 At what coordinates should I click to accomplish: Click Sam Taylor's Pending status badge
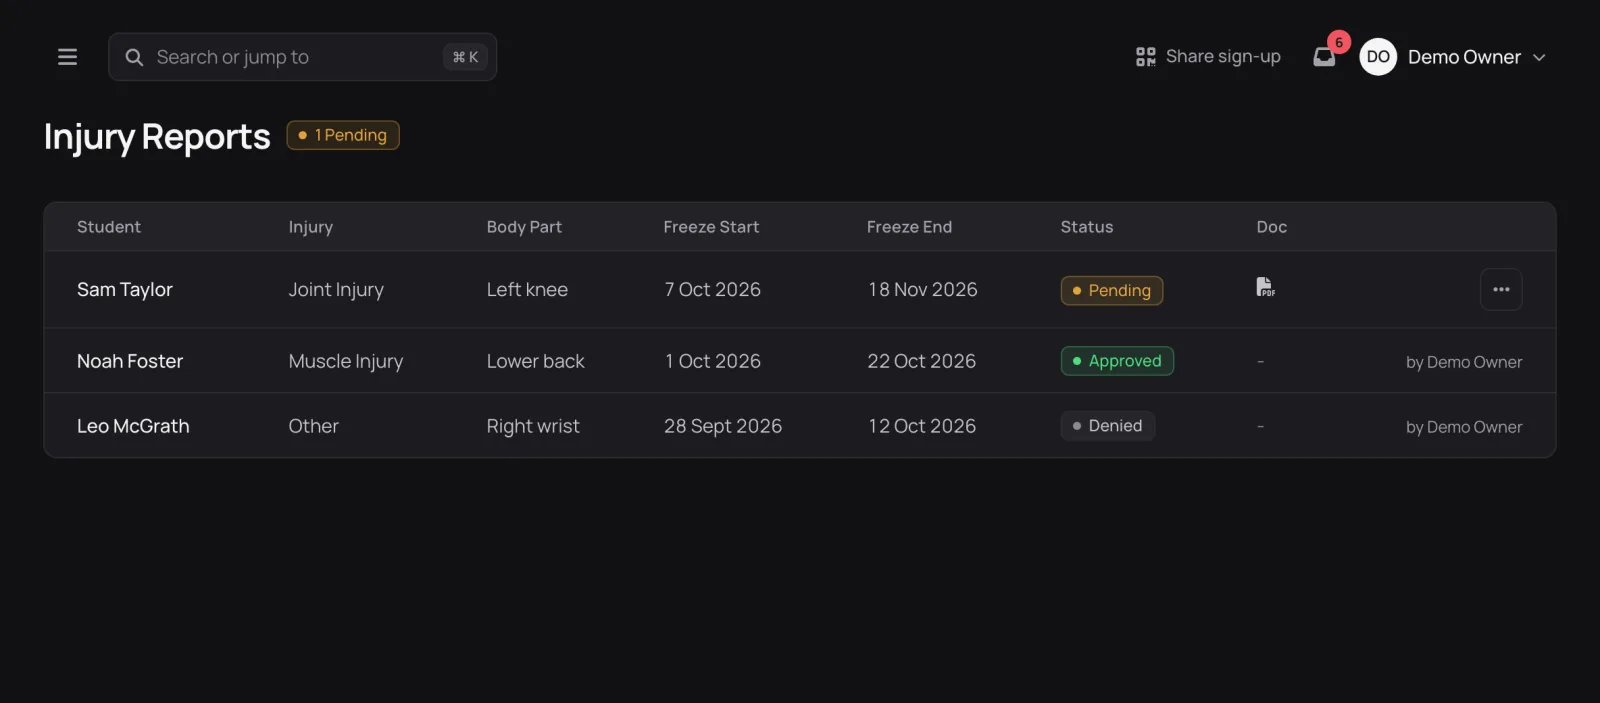coord(1112,290)
